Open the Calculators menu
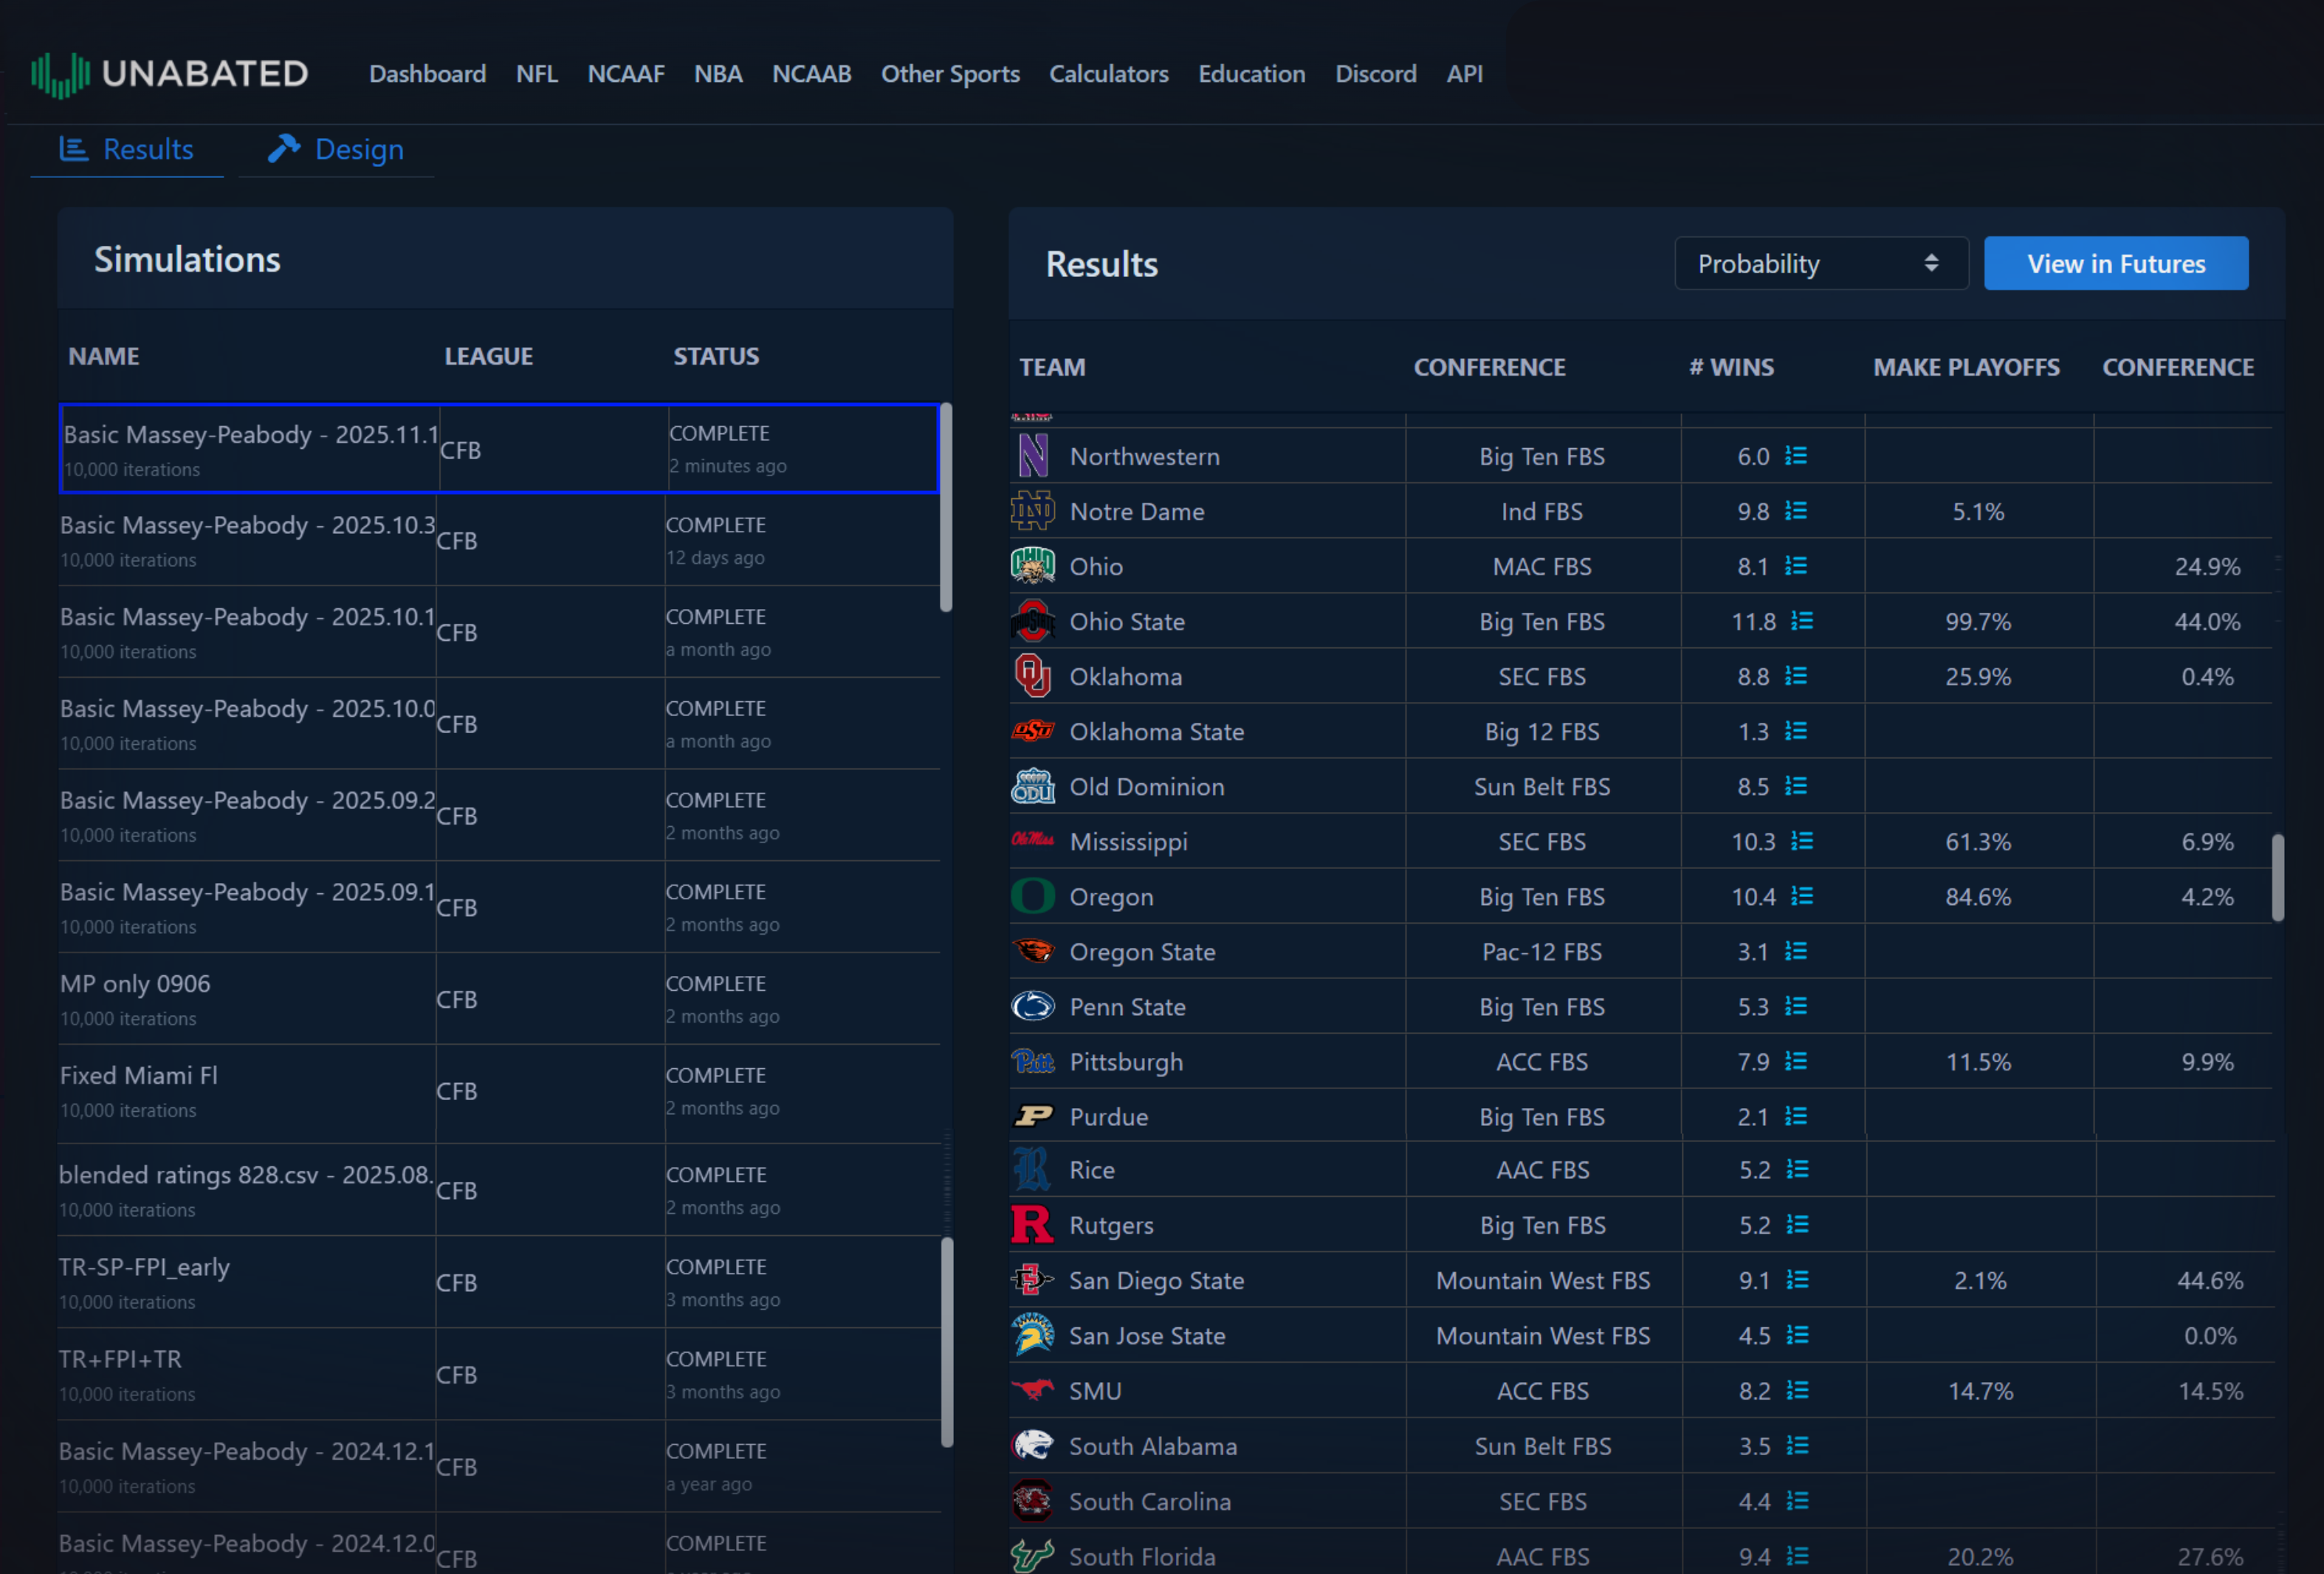 click(x=1109, y=74)
